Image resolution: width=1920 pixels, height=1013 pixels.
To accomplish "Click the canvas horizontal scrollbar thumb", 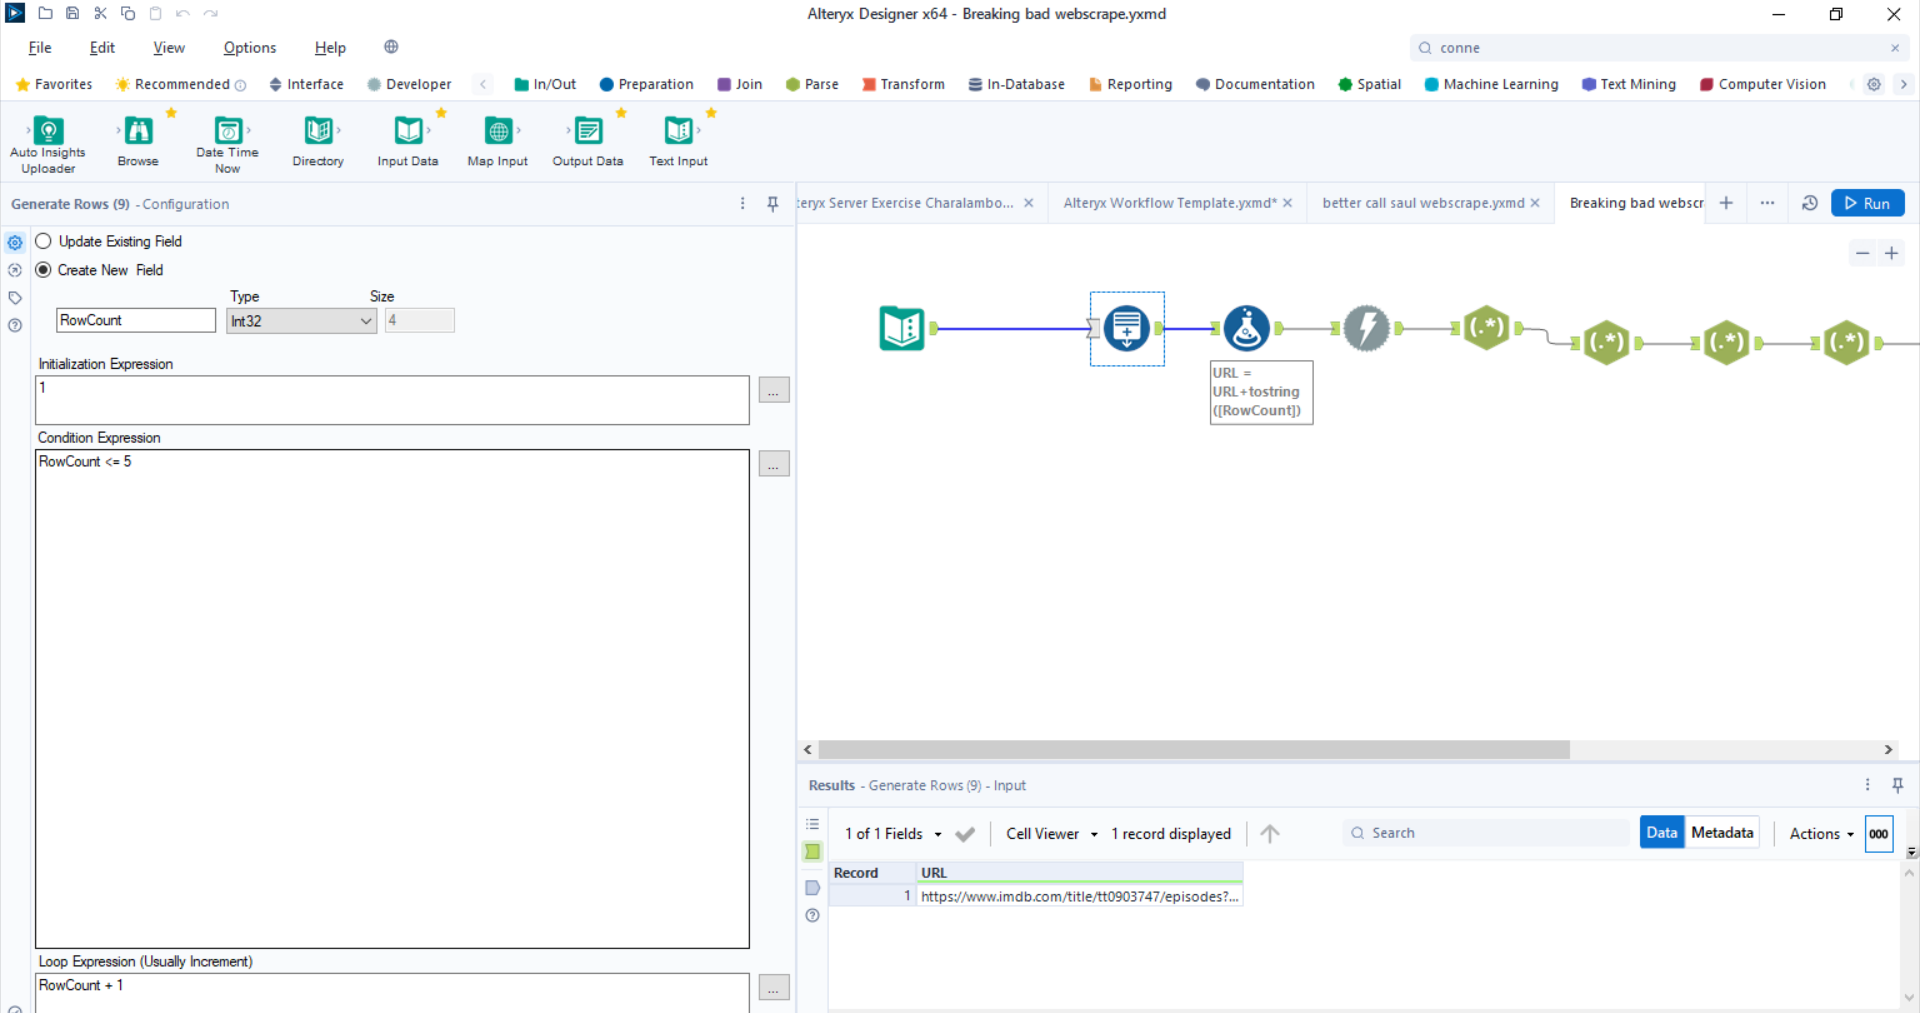I will pyautogui.click(x=1194, y=750).
